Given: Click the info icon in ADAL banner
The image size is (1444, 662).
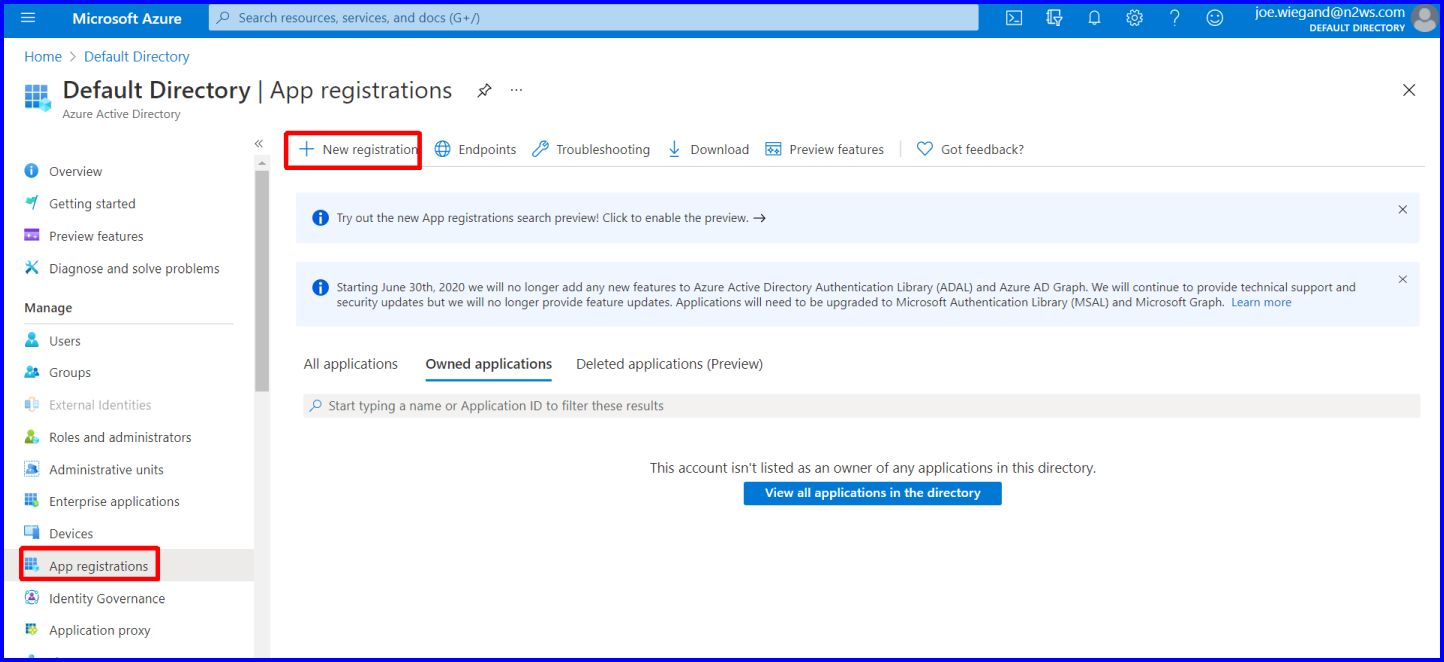Looking at the screenshot, I should (320, 287).
